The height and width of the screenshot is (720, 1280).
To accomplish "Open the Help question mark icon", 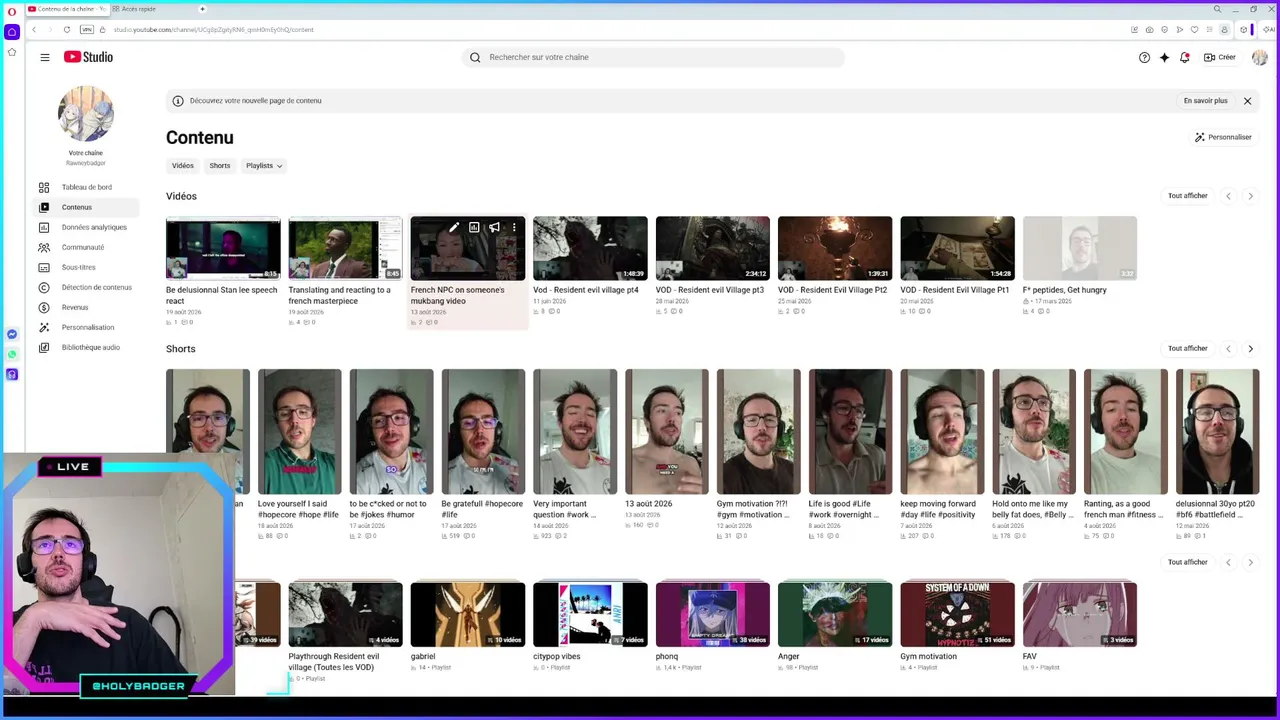I will pyautogui.click(x=1144, y=57).
